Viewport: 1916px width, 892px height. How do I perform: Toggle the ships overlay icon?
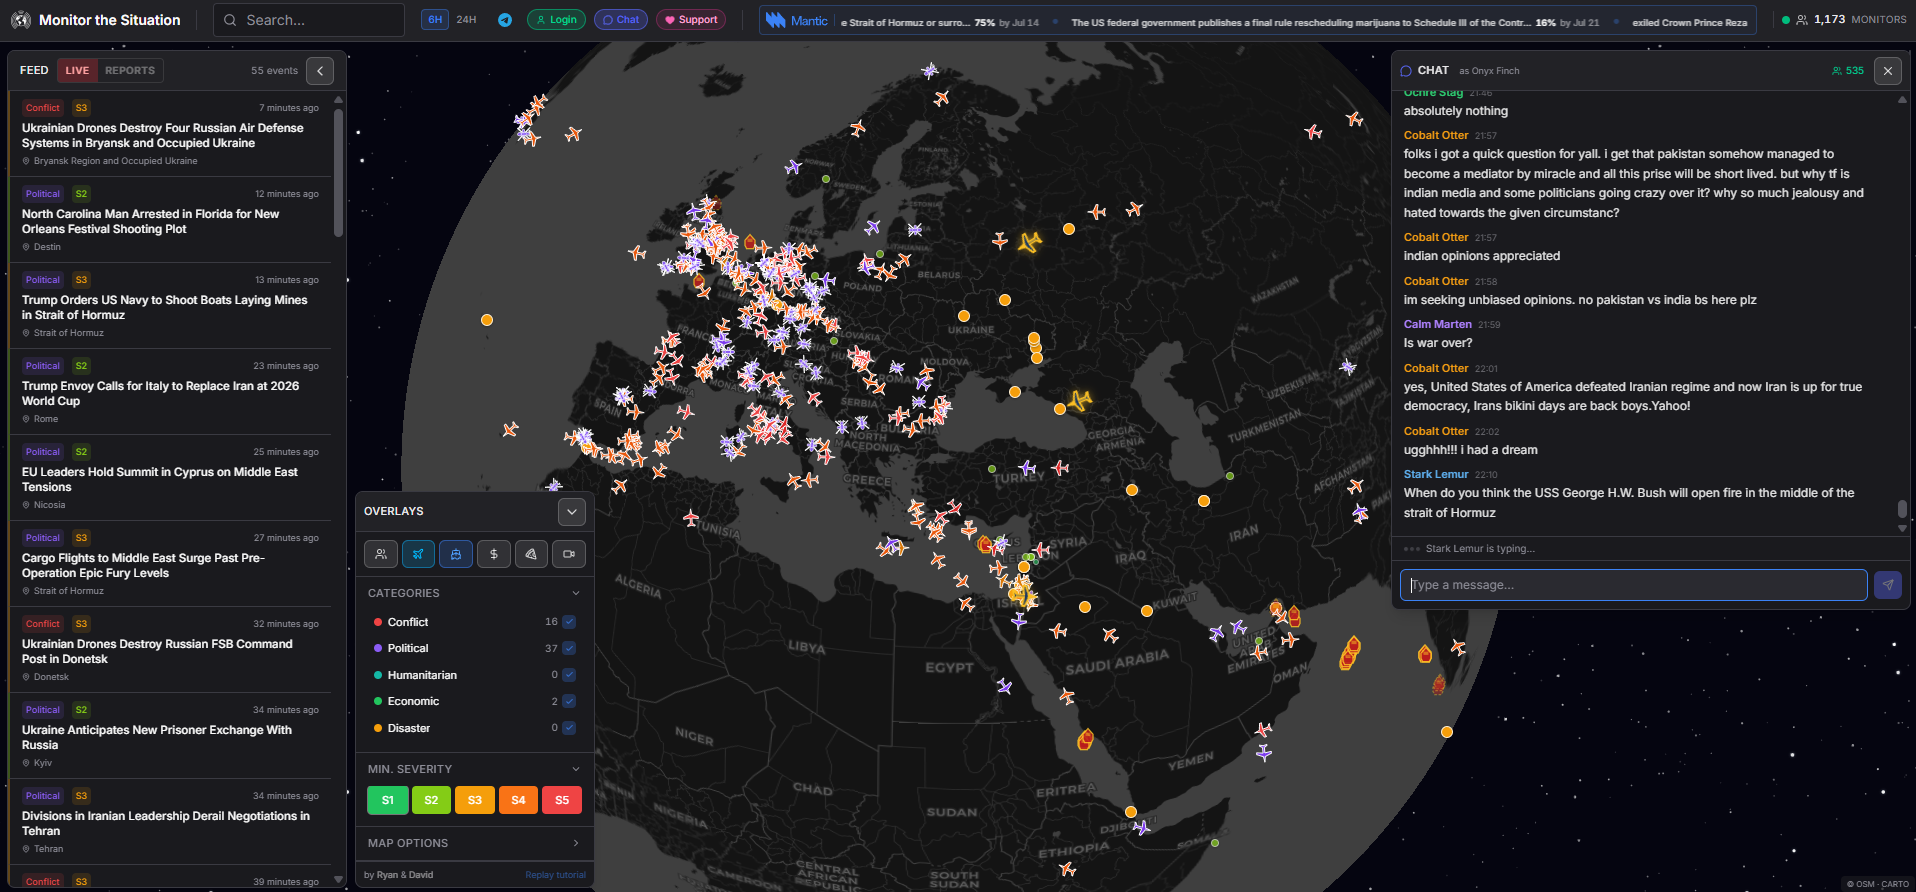click(x=456, y=554)
